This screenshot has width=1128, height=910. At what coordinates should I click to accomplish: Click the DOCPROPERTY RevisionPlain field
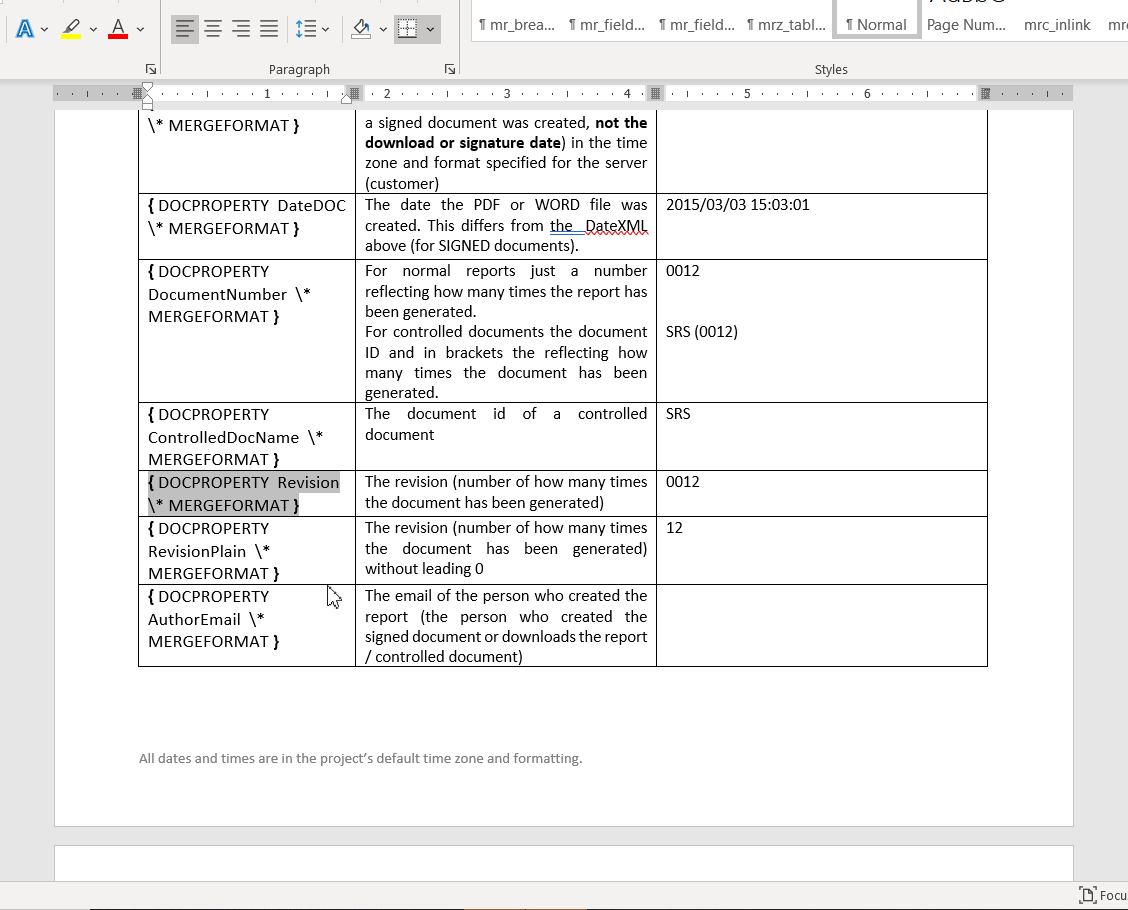click(213, 551)
